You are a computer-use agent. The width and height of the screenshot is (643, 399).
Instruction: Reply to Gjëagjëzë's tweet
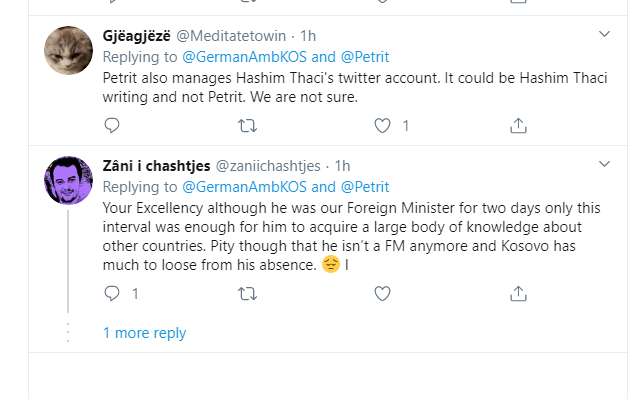pos(112,125)
